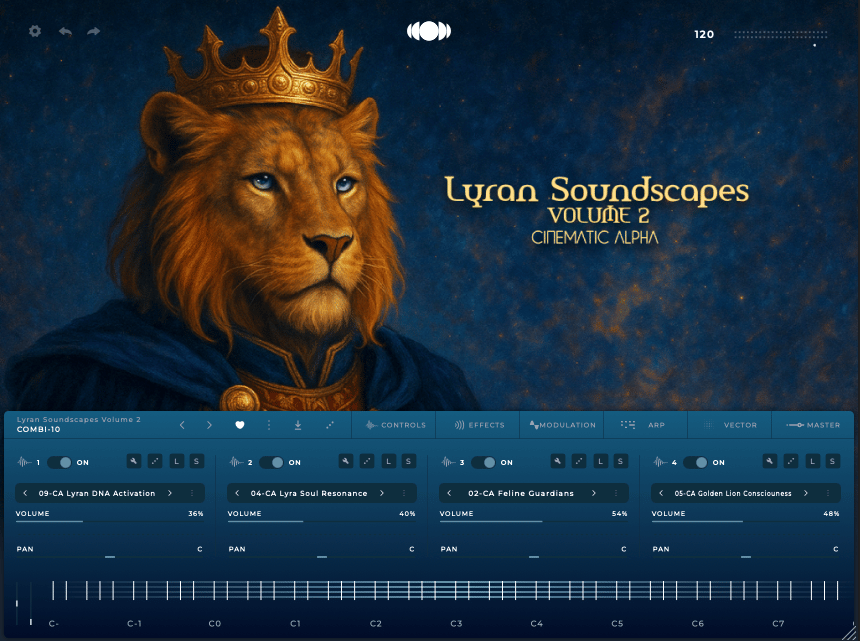
Task: Toggle layer 2 ON switch
Action: pyautogui.click(x=271, y=462)
